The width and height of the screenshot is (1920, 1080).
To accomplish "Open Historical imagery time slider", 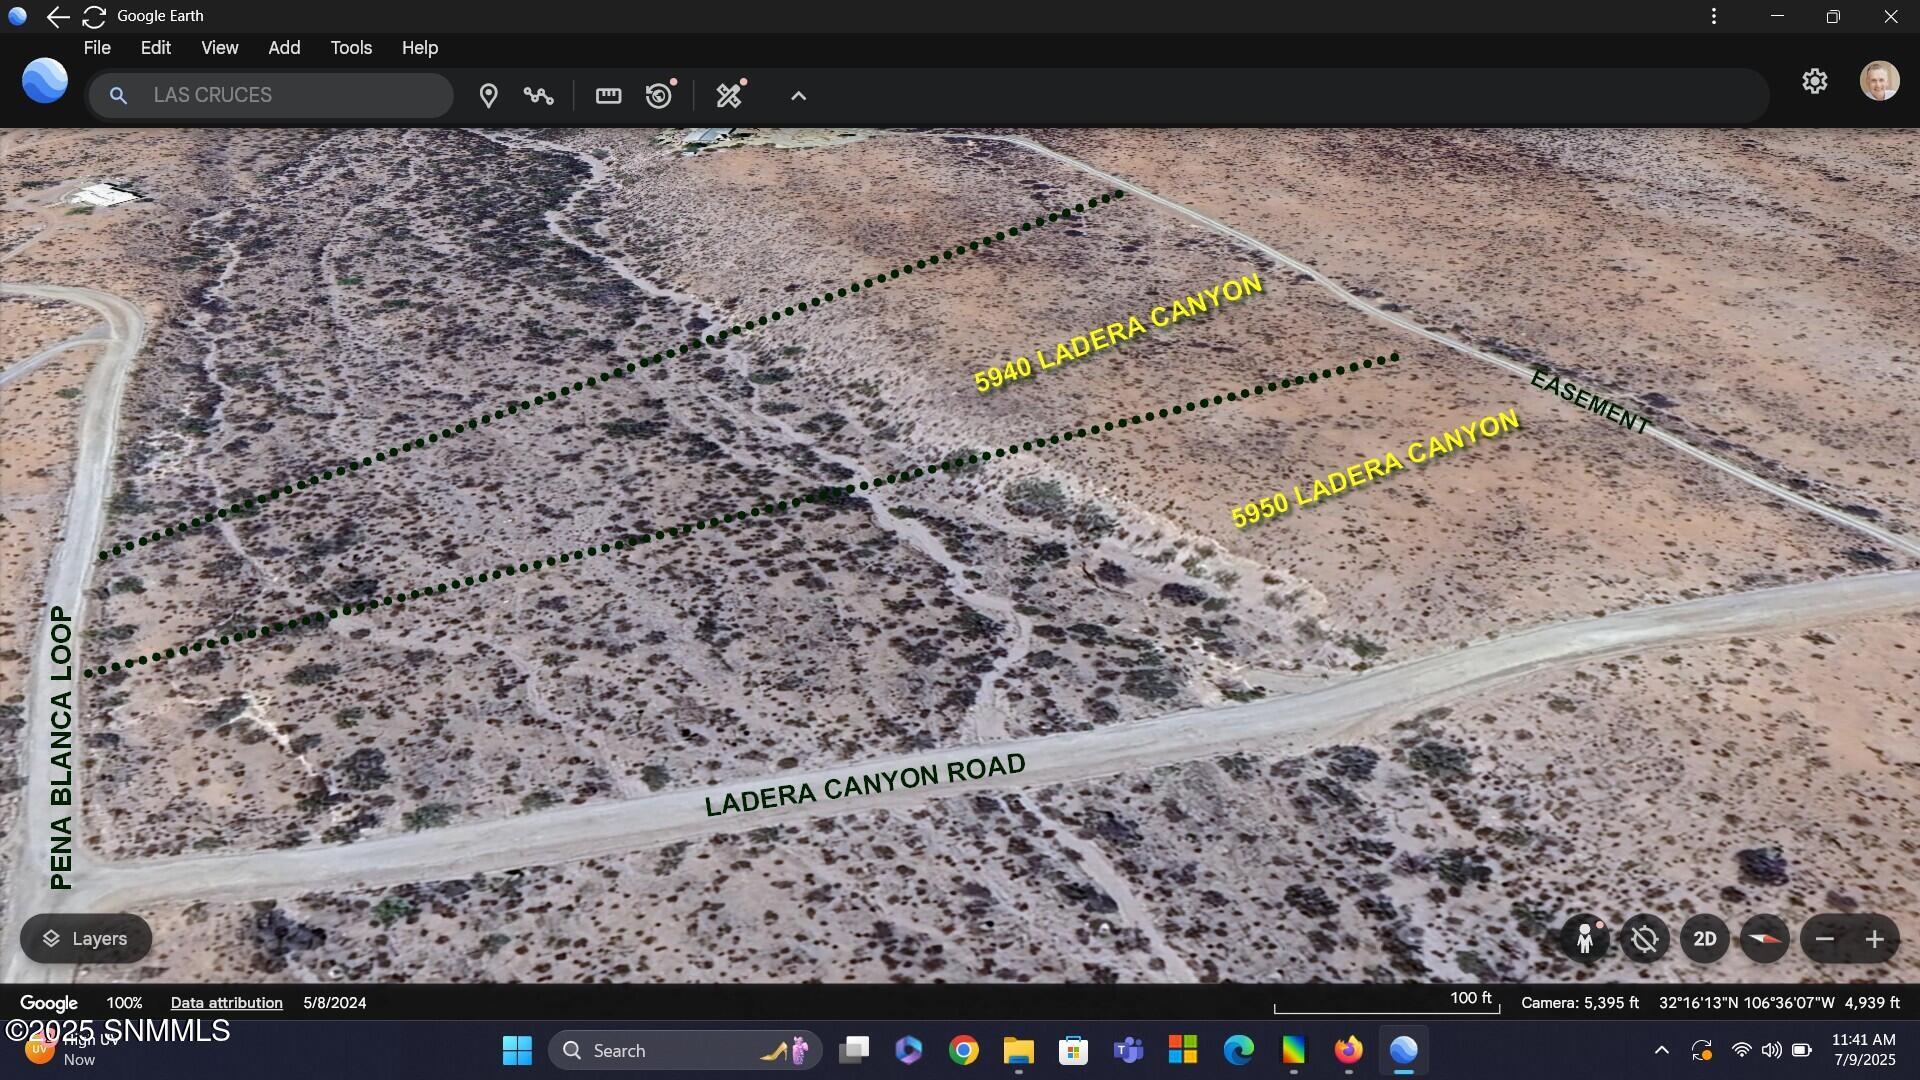I will click(x=657, y=95).
